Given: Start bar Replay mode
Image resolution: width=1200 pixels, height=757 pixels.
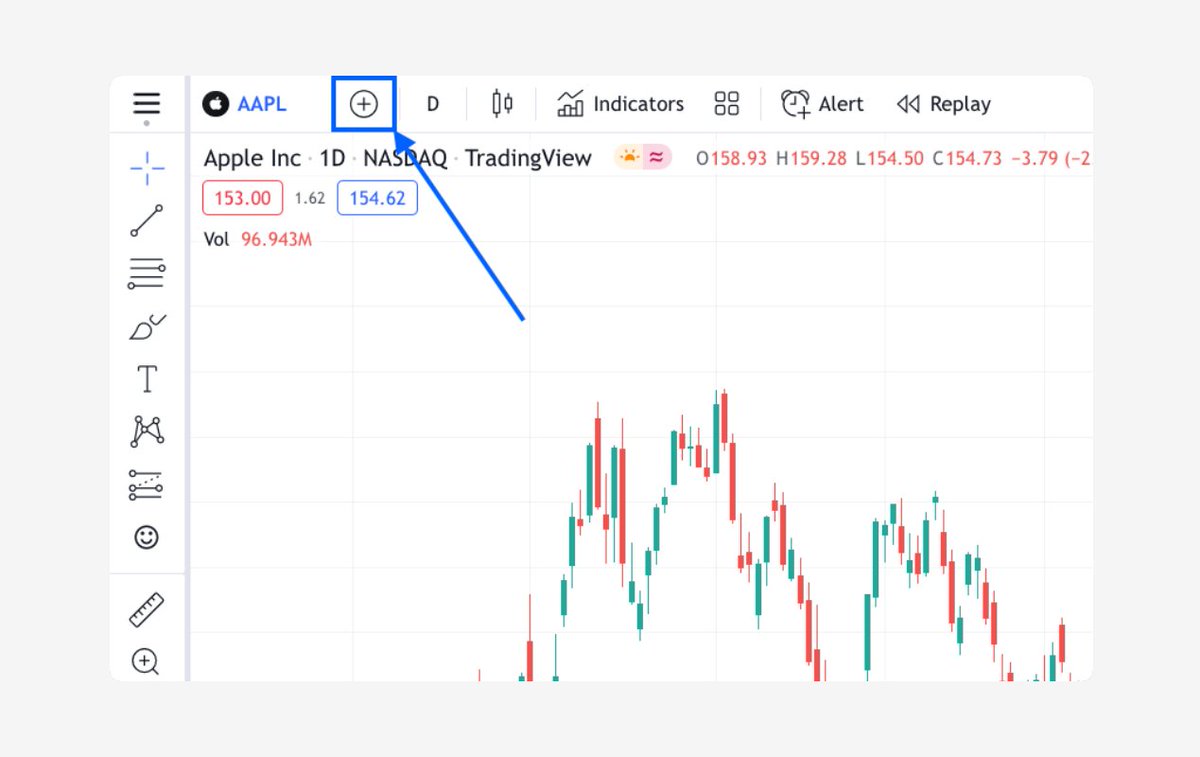Looking at the screenshot, I should (943, 104).
